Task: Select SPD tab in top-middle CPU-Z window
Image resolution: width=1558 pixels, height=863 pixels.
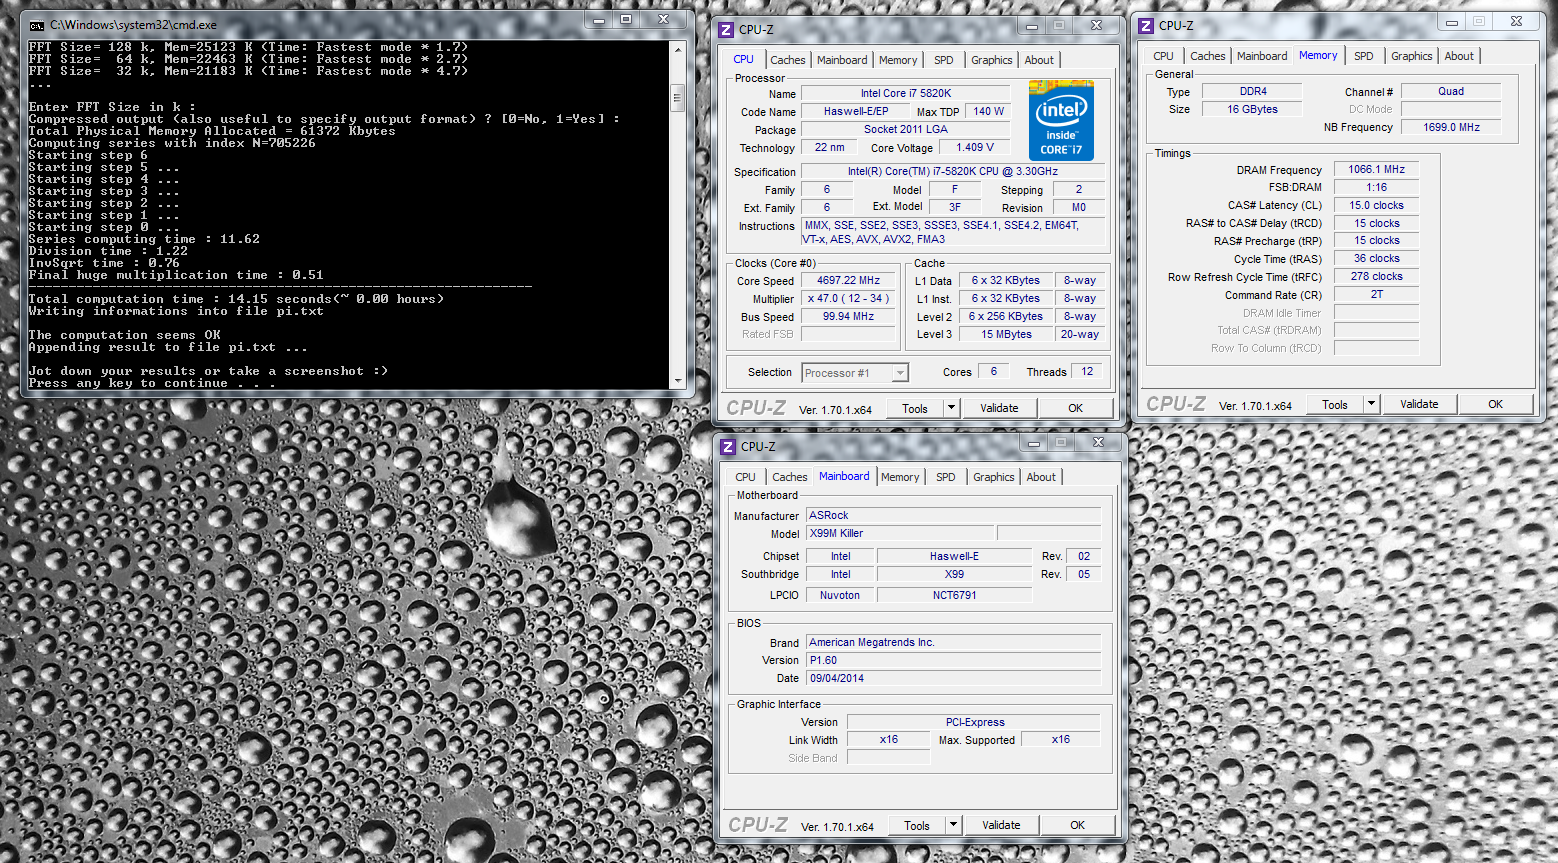Action: (x=944, y=60)
